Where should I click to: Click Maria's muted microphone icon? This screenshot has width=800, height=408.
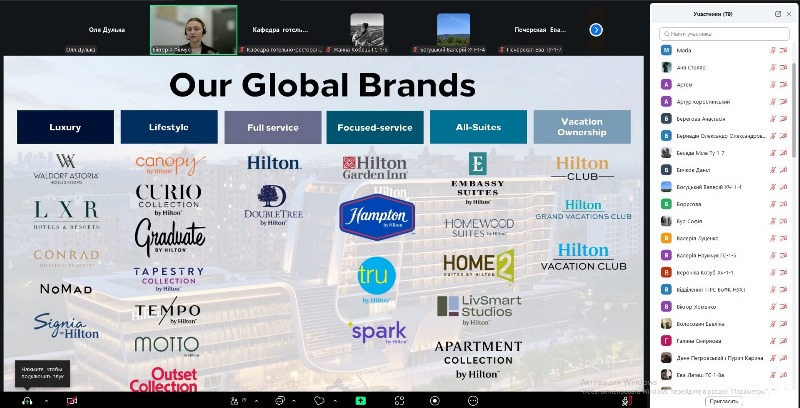[772, 50]
